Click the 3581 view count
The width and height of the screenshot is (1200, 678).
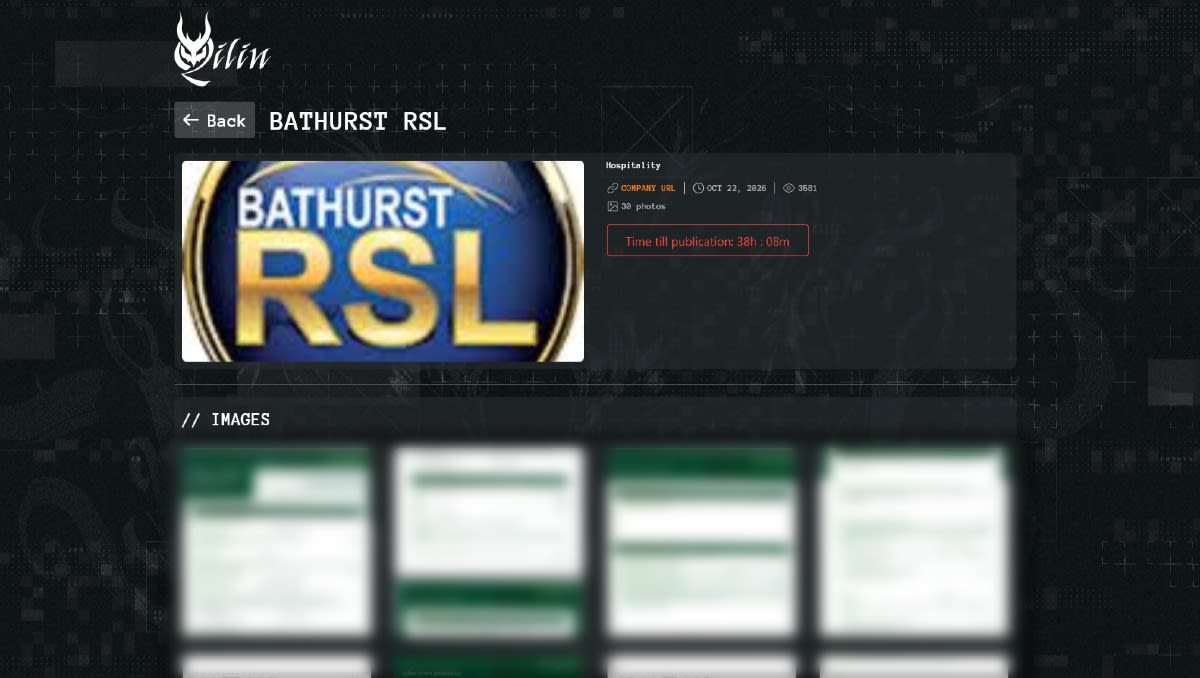tap(807, 188)
